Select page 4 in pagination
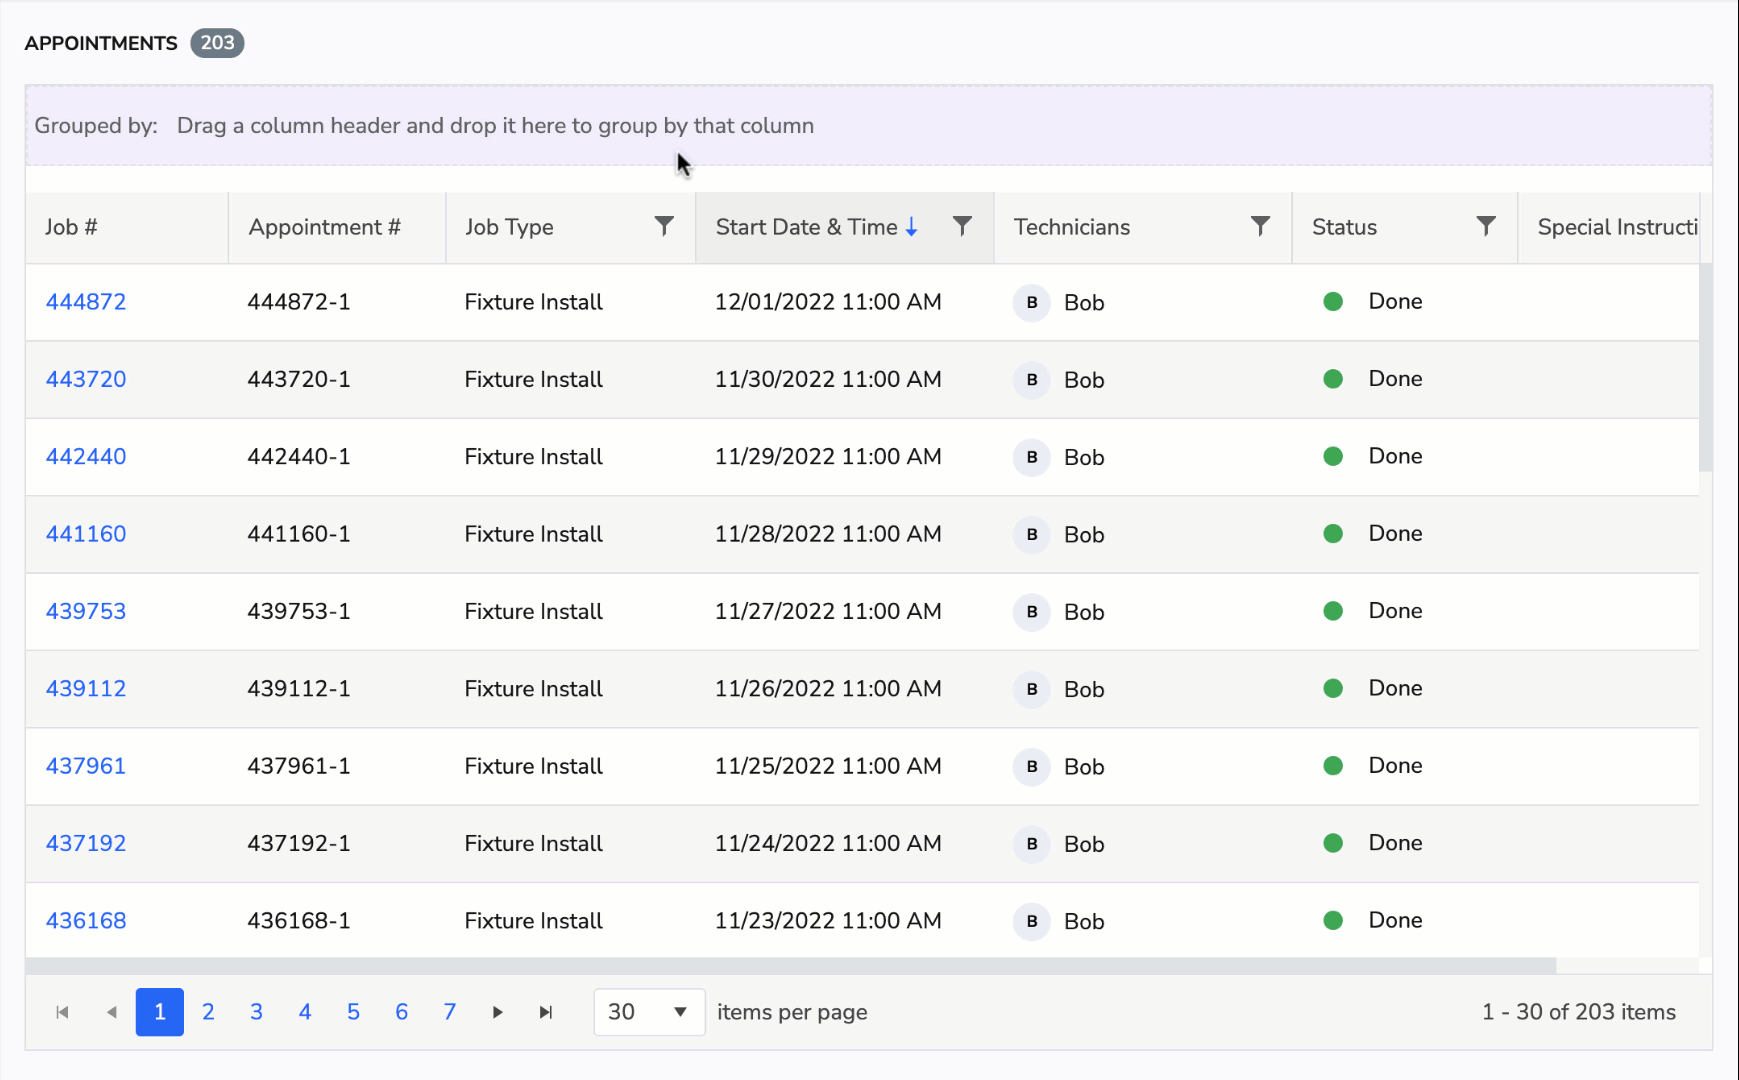Viewport: 1739px width, 1080px height. (305, 1012)
